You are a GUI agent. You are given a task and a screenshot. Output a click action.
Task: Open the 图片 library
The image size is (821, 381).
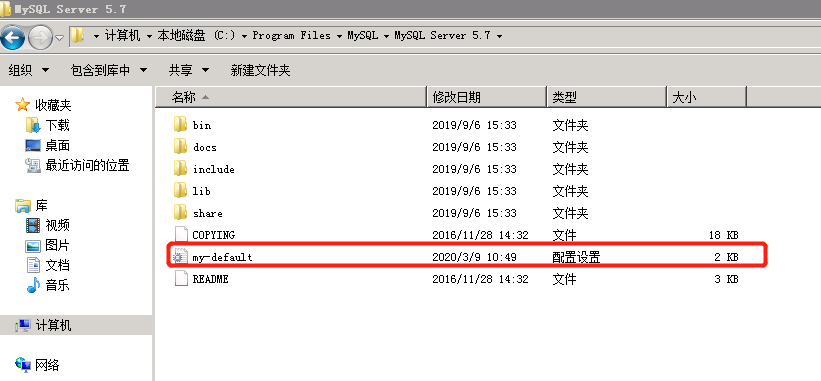pos(57,245)
